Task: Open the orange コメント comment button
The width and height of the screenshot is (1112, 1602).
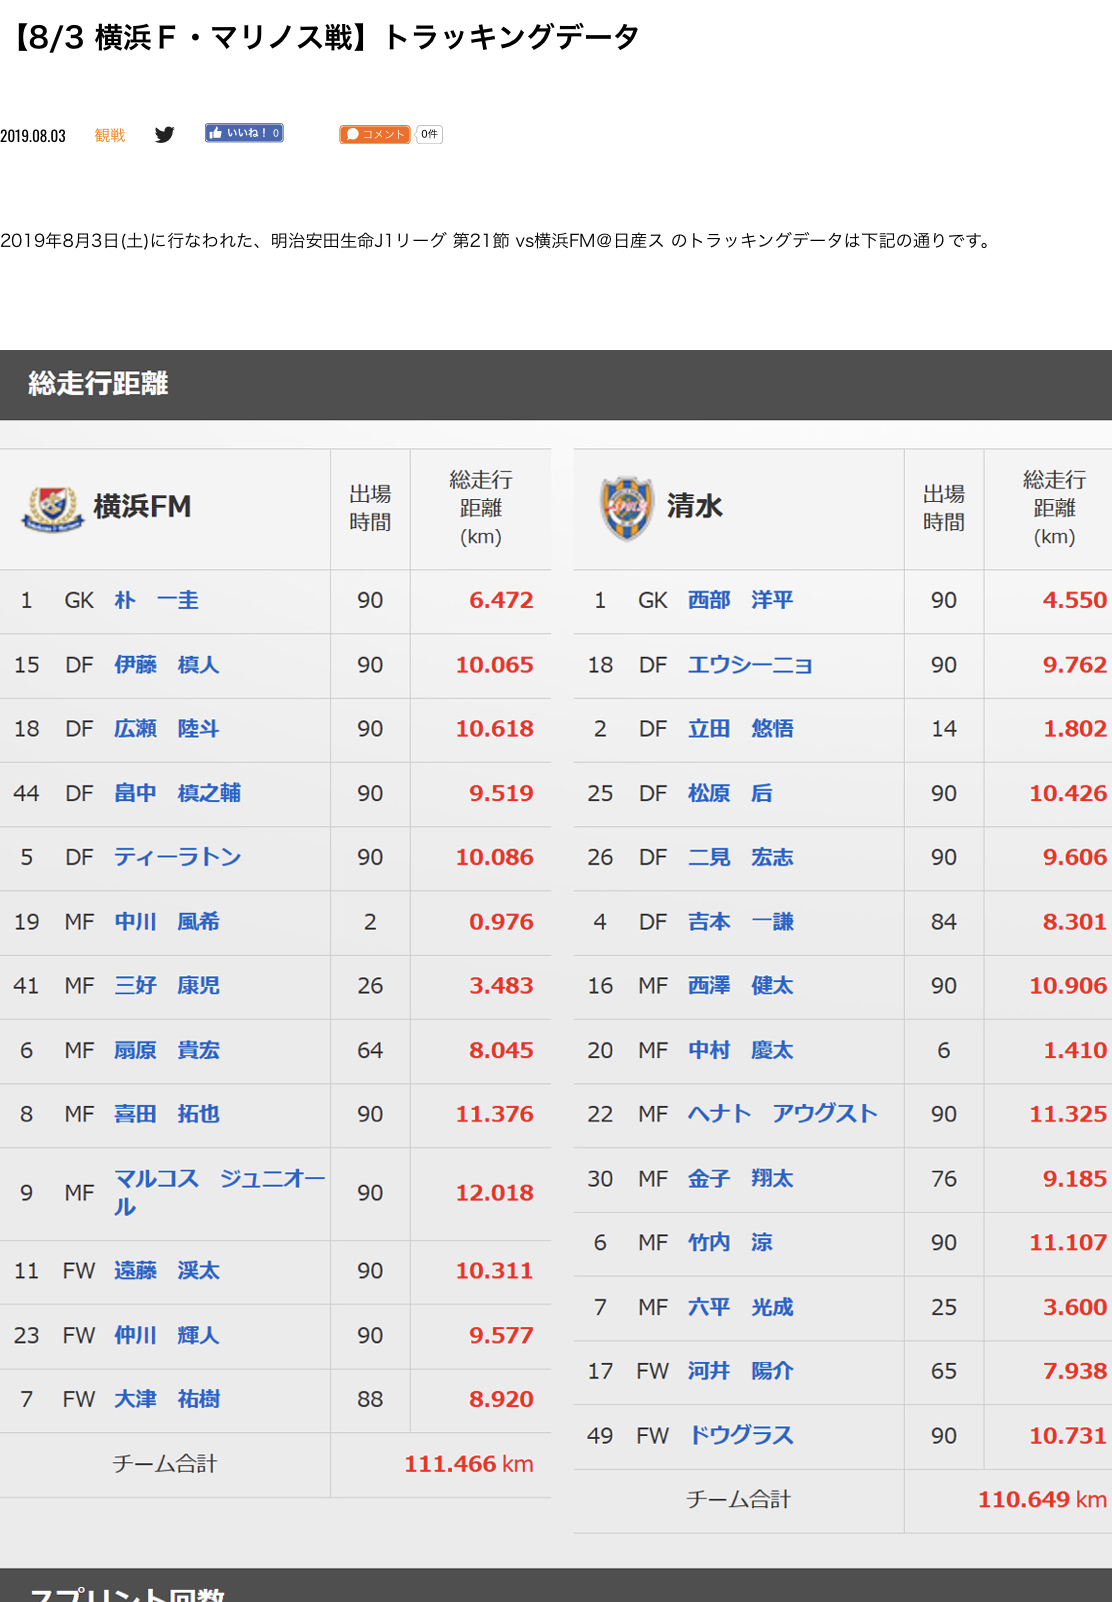Action: point(374,135)
